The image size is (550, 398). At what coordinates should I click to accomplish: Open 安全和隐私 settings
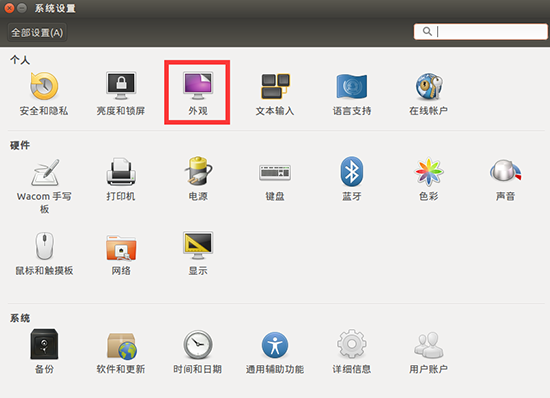pyautogui.click(x=44, y=94)
